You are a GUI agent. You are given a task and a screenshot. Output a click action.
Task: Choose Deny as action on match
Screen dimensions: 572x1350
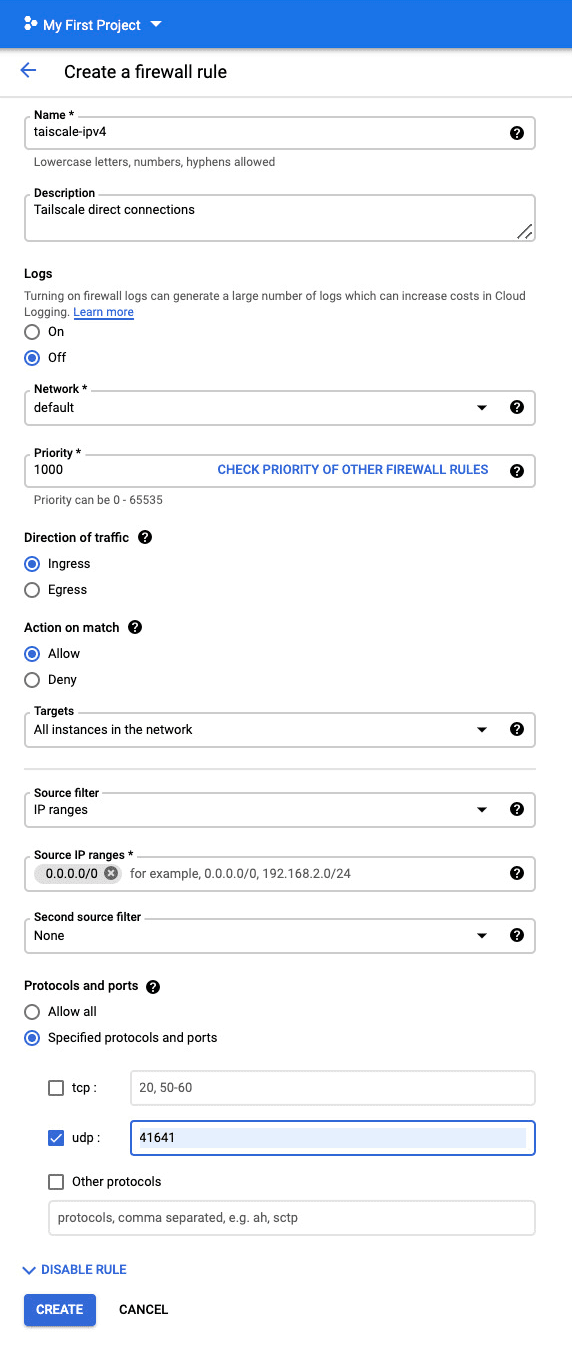[x=32, y=680]
